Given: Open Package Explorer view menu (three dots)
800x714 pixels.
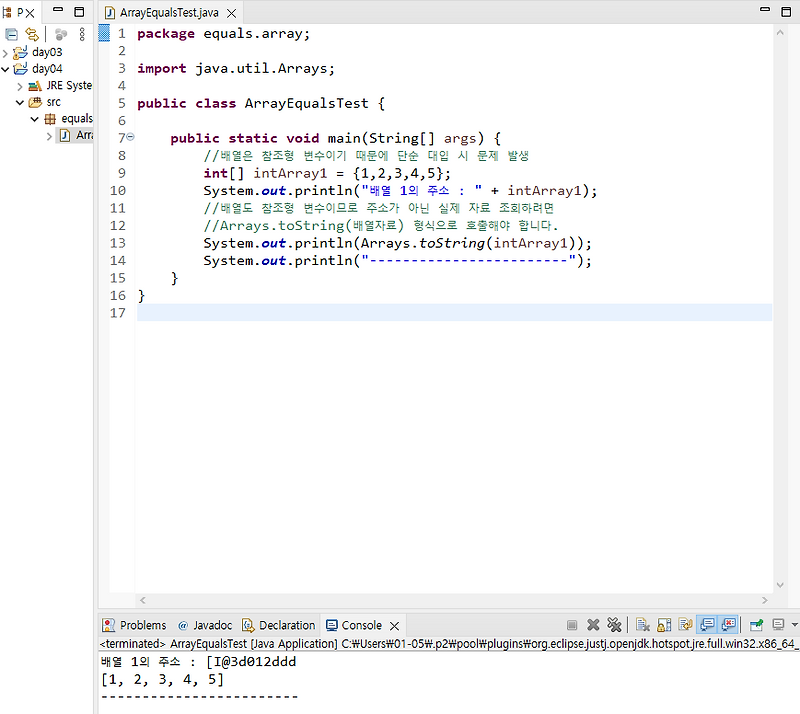Looking at the screenshot, I should (x=82, y=33).
